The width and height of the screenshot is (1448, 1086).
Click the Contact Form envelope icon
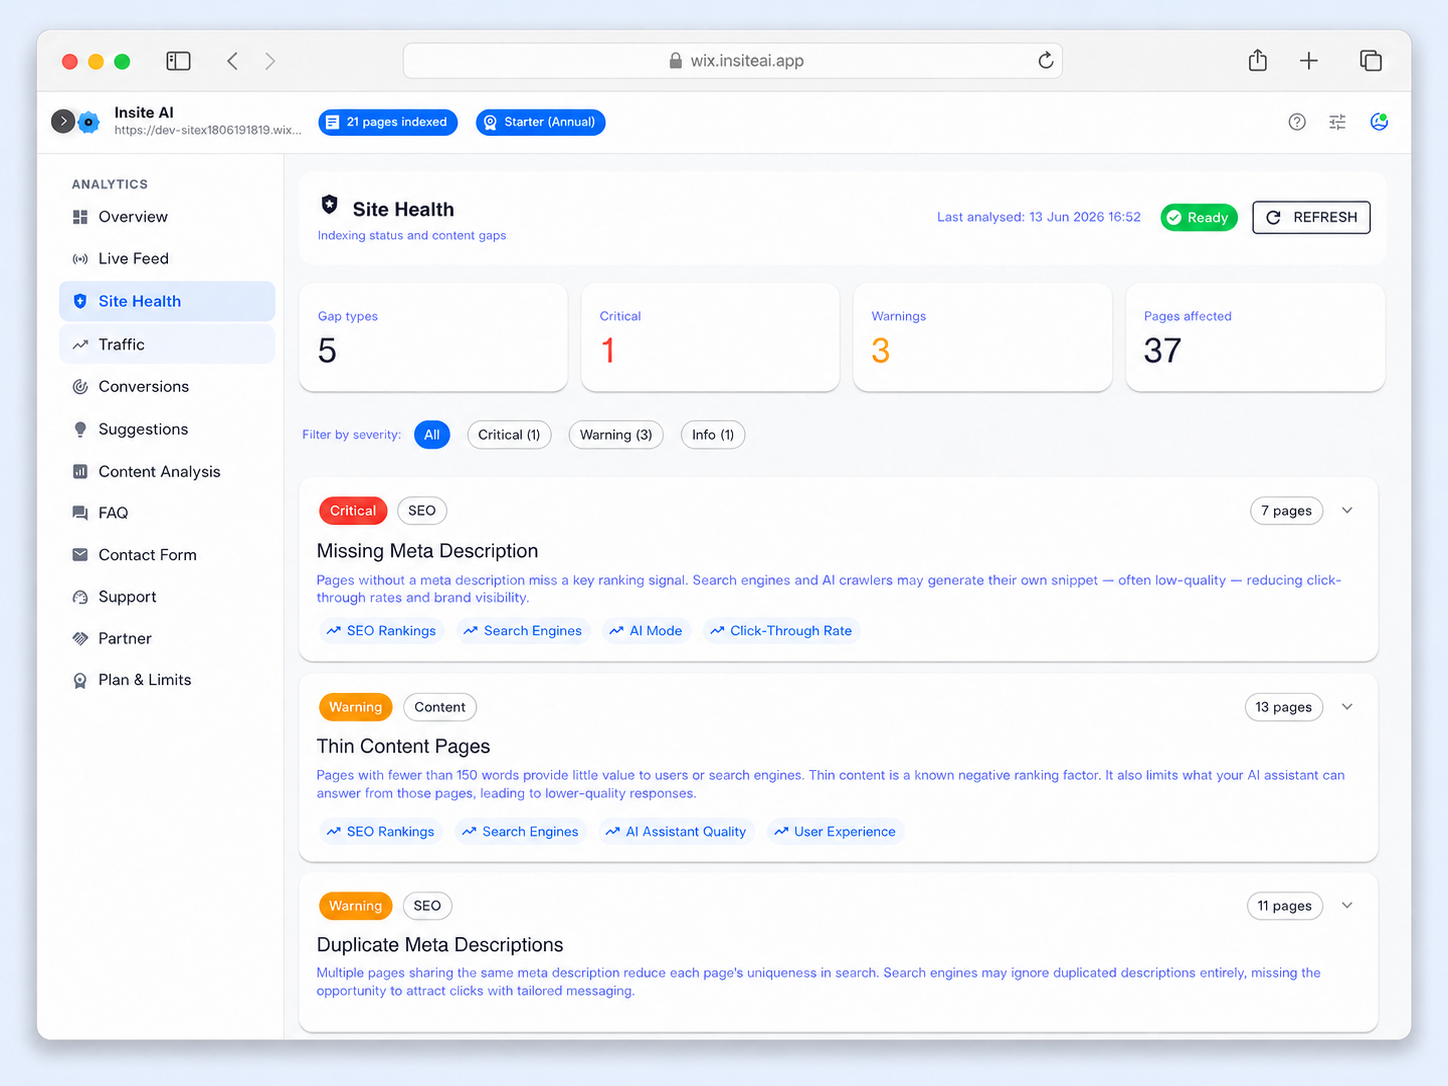click(80, 555)
